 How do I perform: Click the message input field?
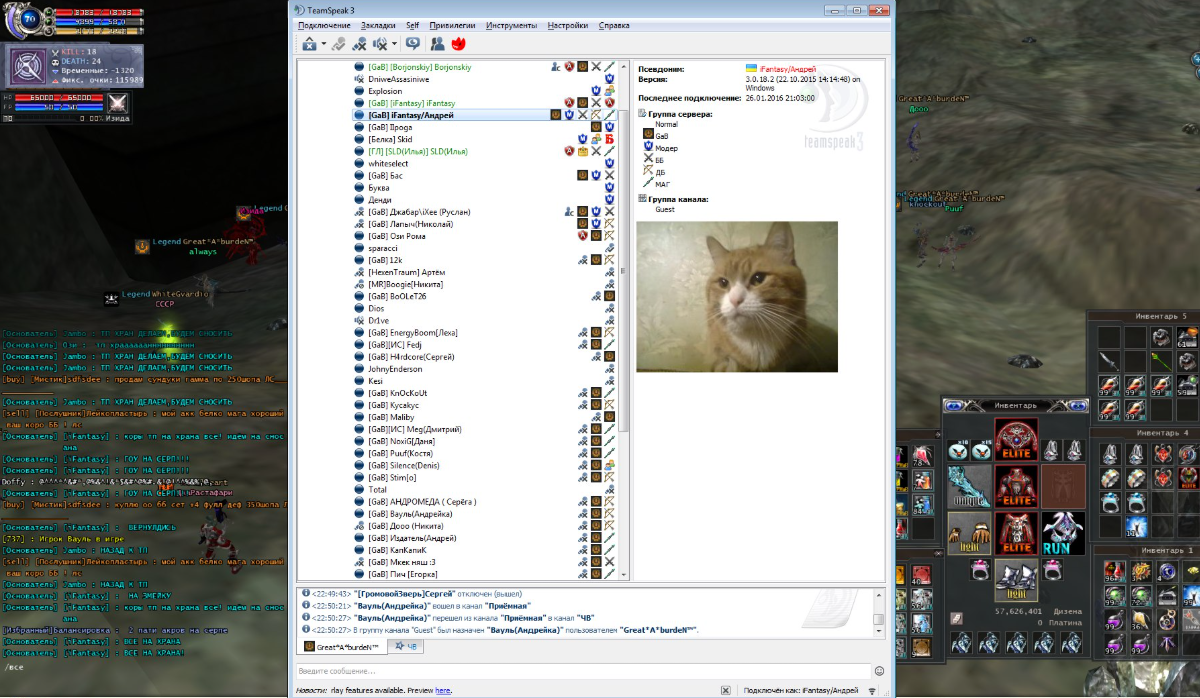tap(582, 671)
